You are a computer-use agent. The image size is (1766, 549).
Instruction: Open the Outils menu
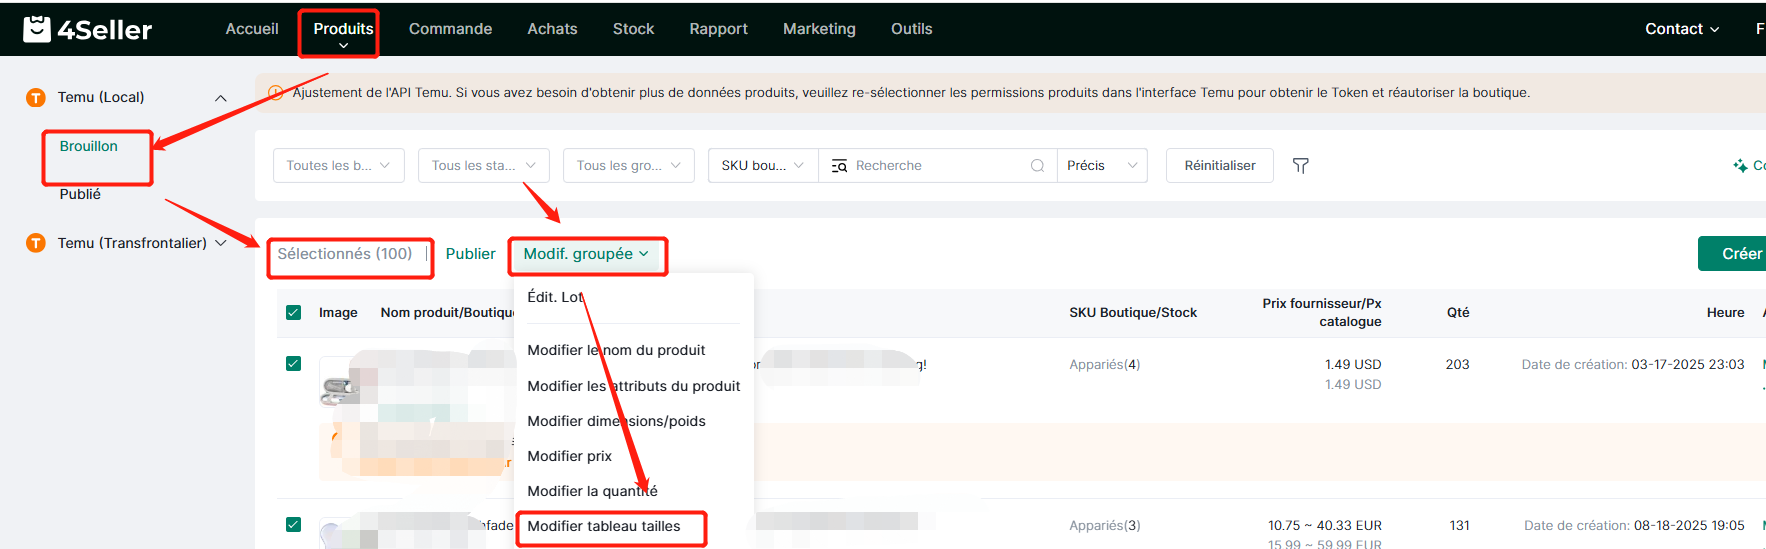tap(911, 29)
